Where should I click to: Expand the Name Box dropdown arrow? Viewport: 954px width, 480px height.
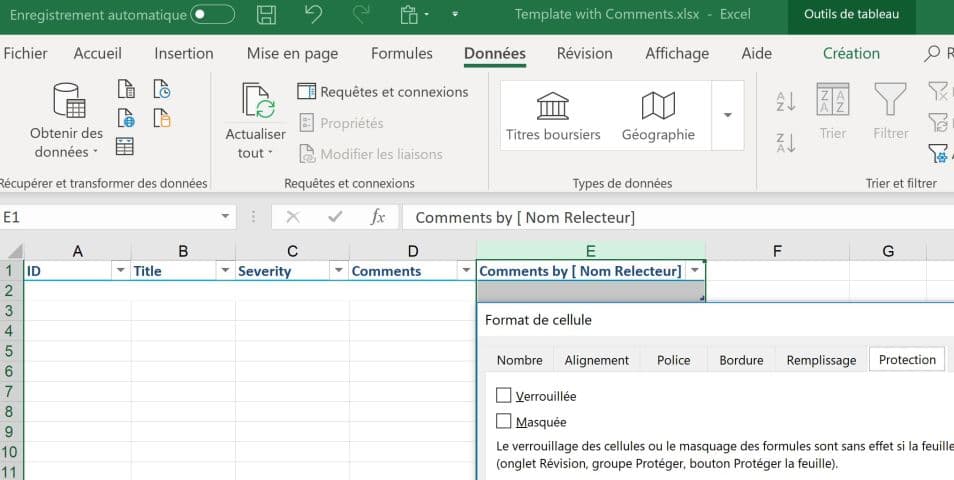click(x=225, y=217)
